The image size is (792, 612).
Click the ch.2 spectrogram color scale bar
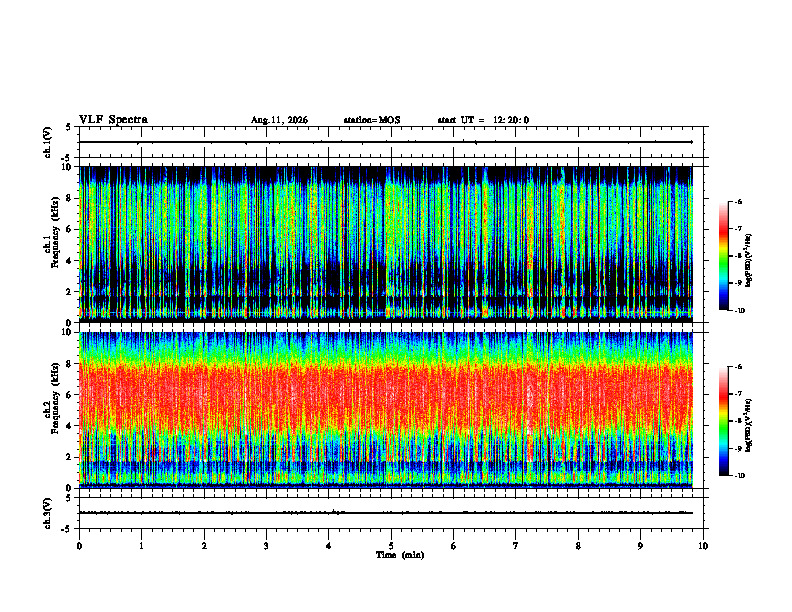(723, 421)
